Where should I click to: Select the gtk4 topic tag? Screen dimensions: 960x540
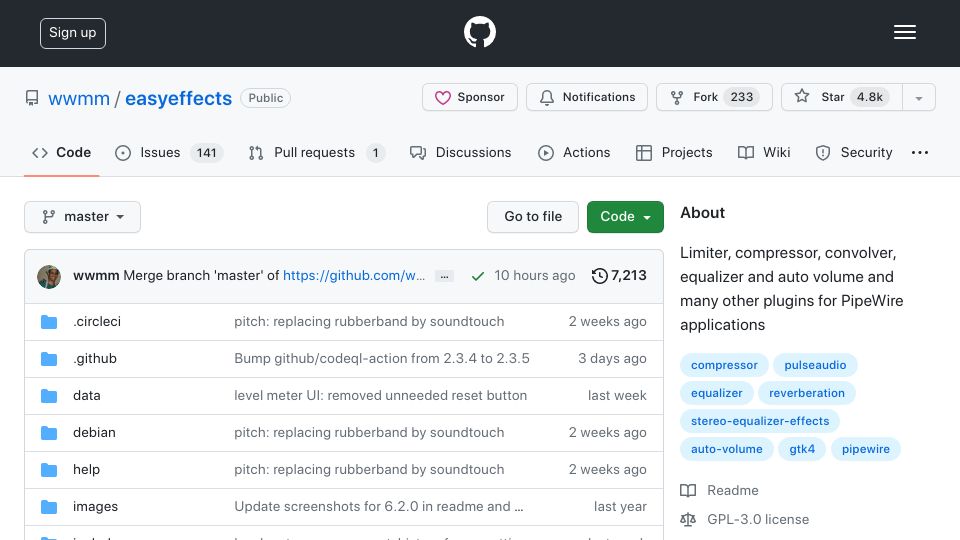801,449
